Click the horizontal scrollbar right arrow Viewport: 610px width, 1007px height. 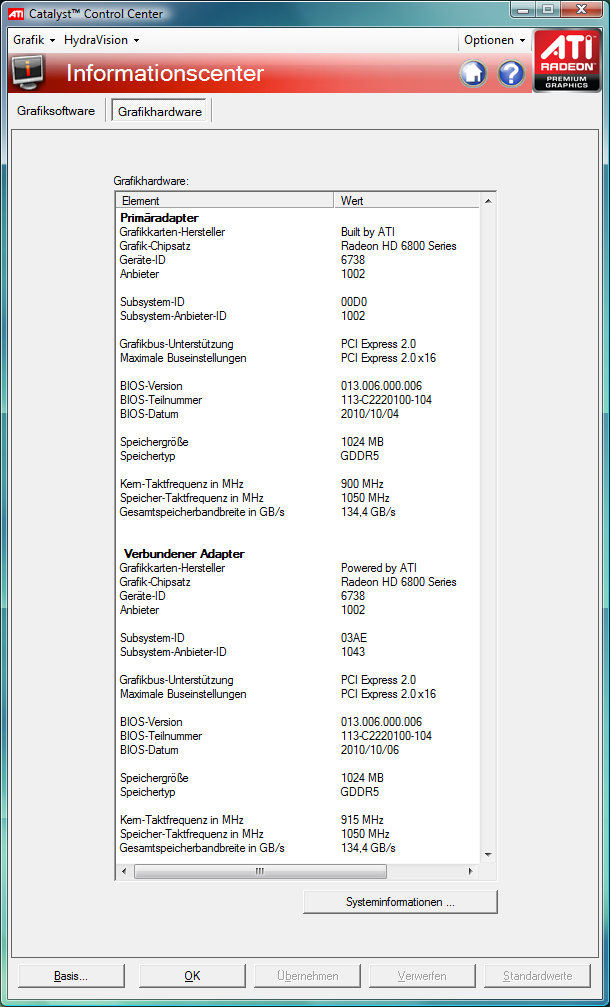click(x=471, y=871)
